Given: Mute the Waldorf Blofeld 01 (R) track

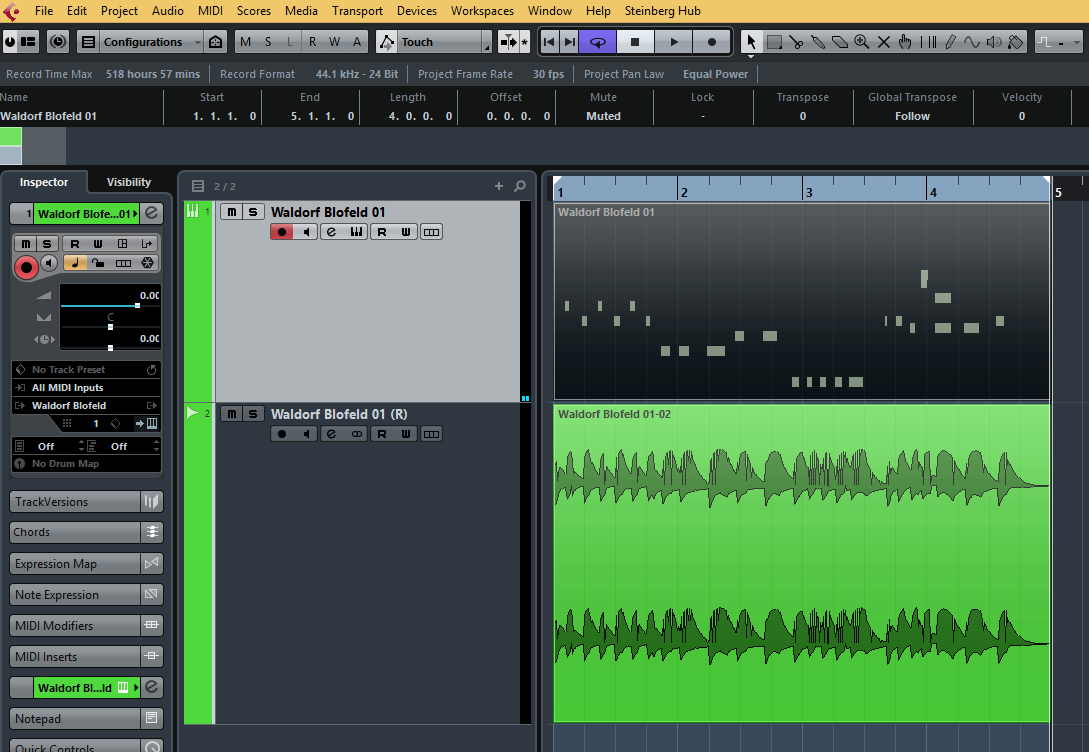Looking at the screenshot, I should click(231, 414).
